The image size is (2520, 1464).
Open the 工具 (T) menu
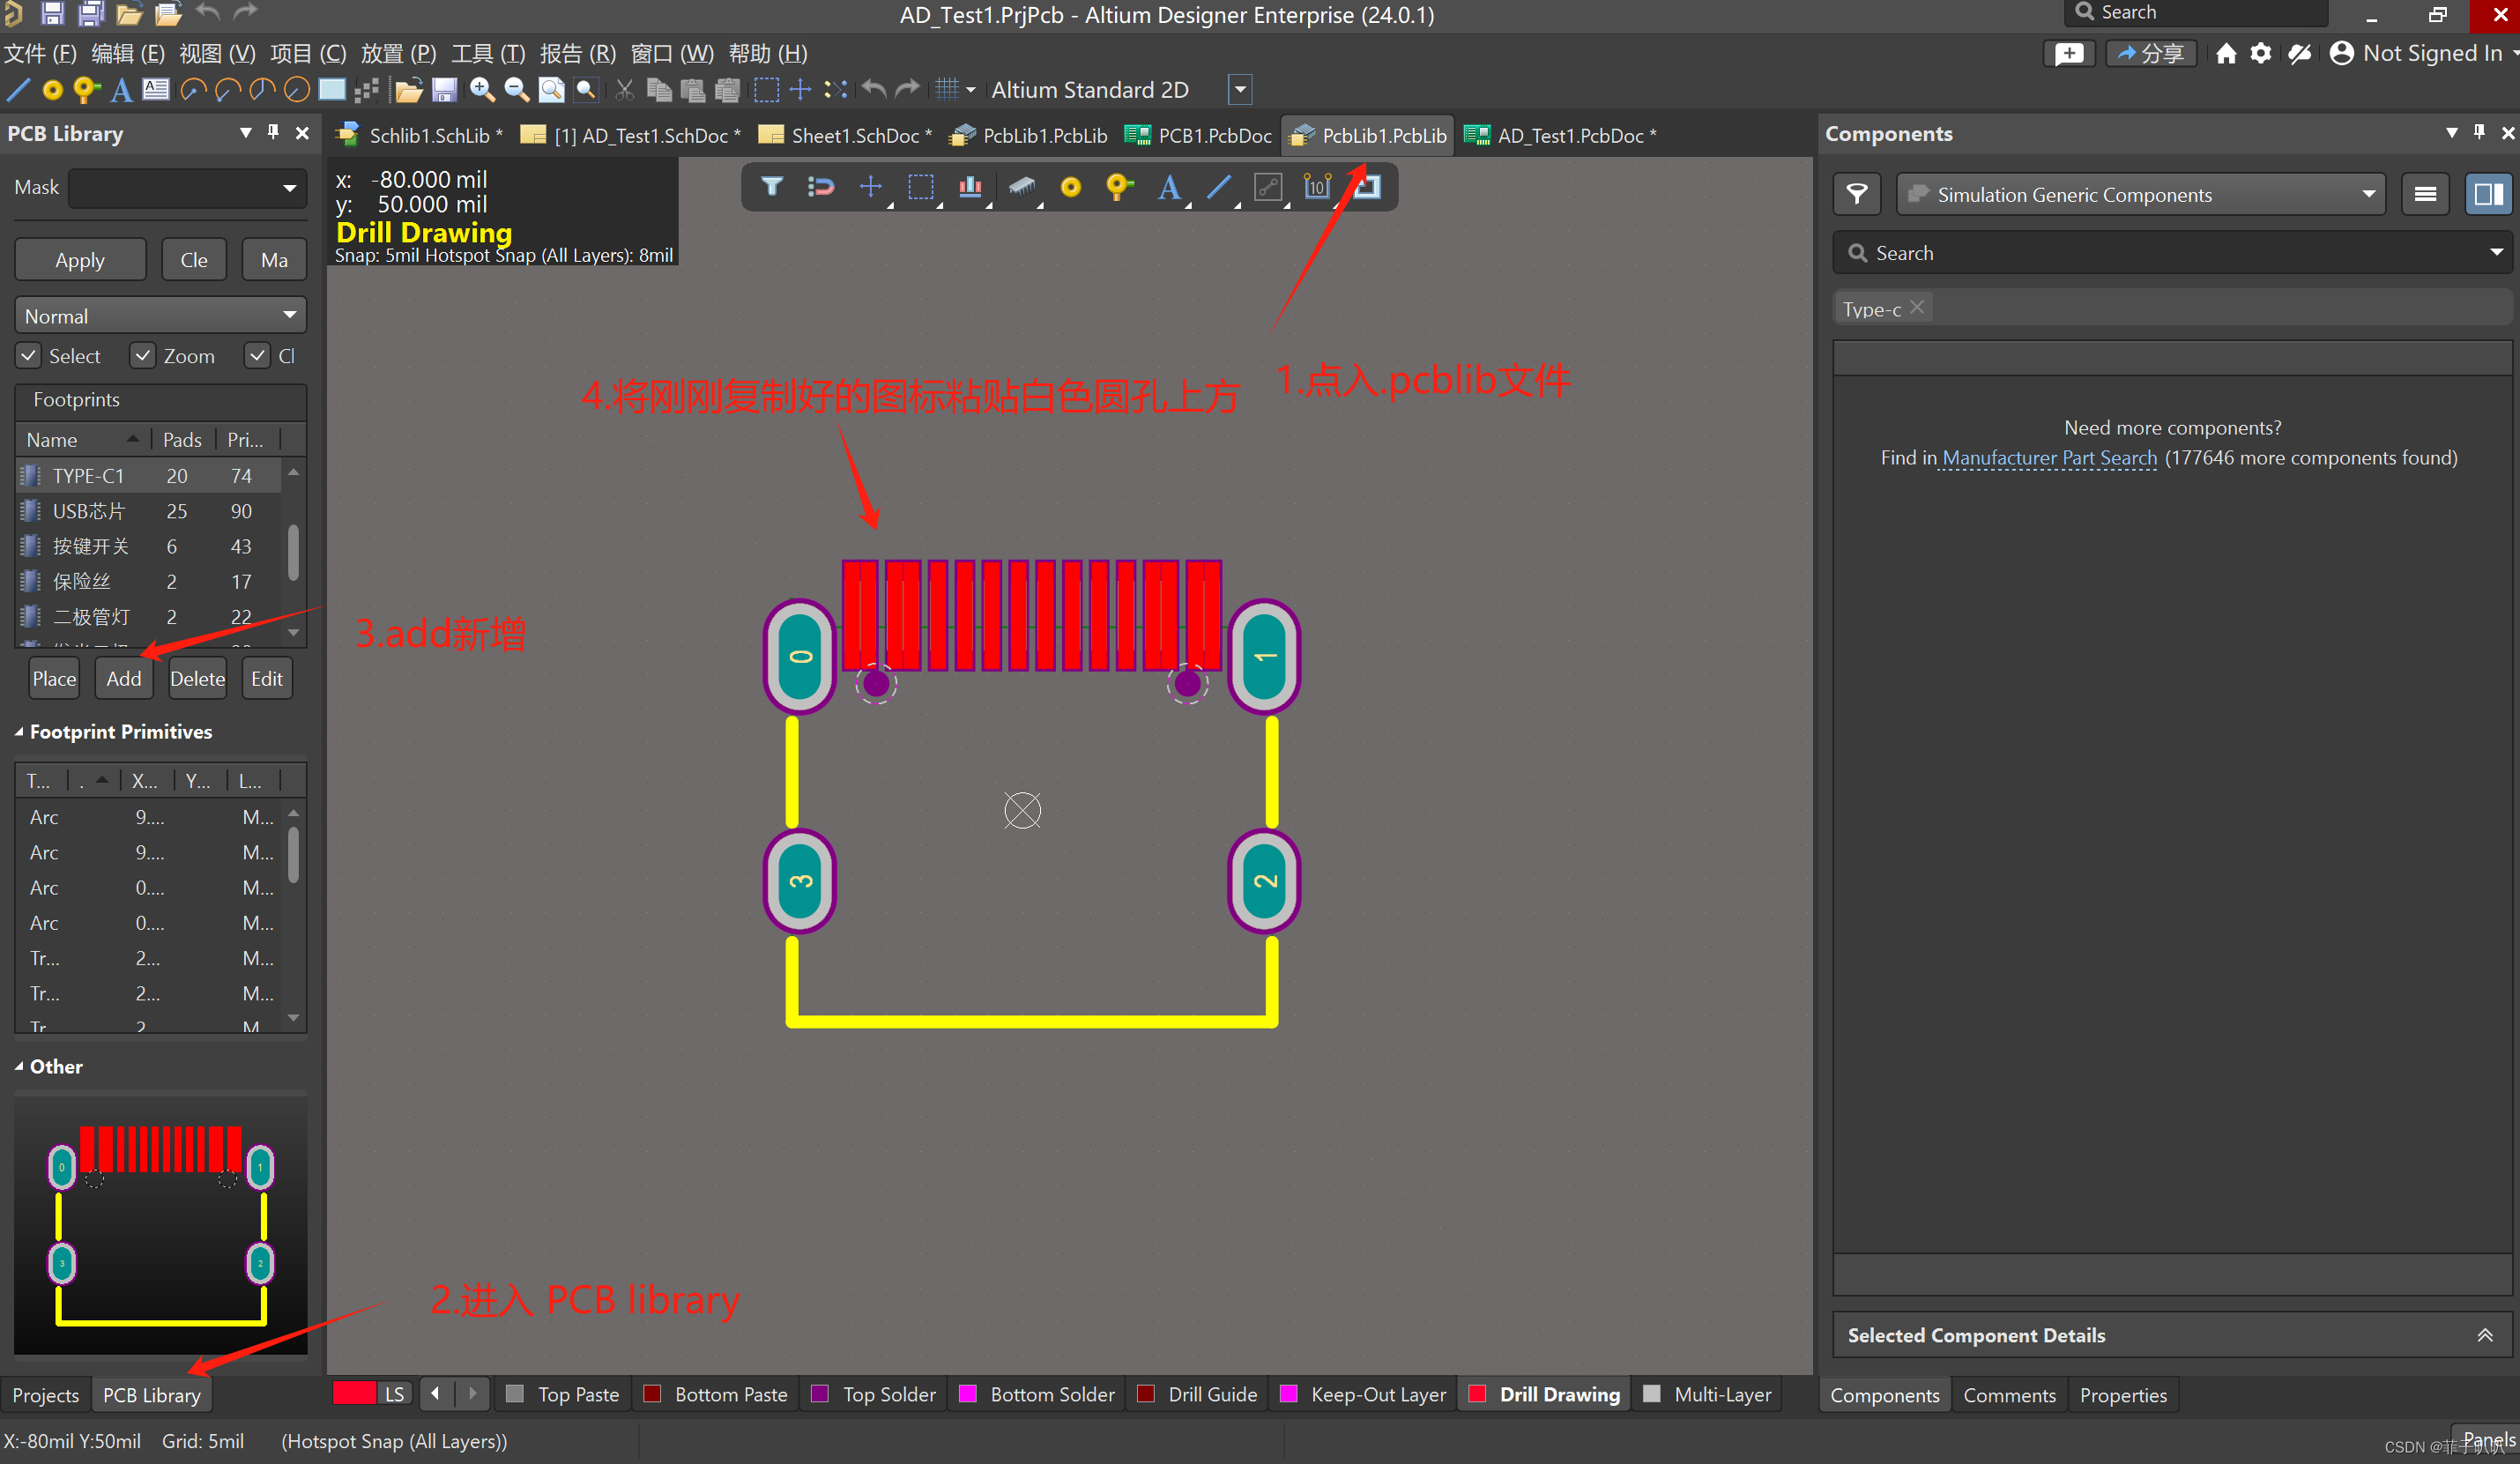[487, 54]
